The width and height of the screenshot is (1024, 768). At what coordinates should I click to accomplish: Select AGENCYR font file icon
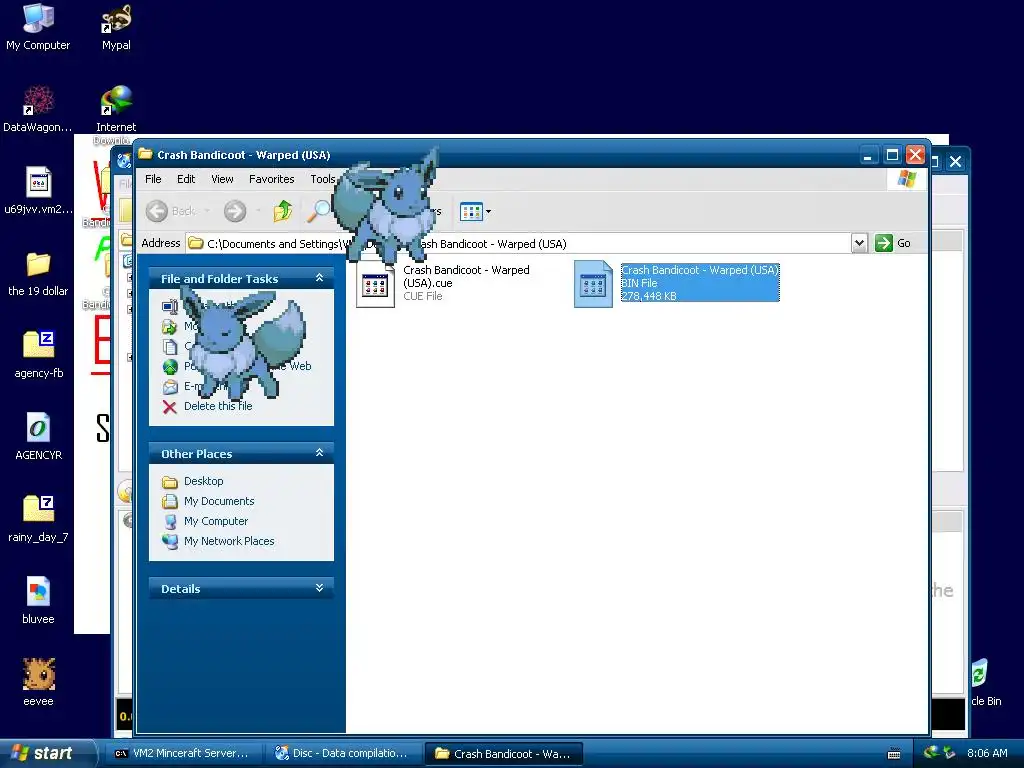point(38,437)
